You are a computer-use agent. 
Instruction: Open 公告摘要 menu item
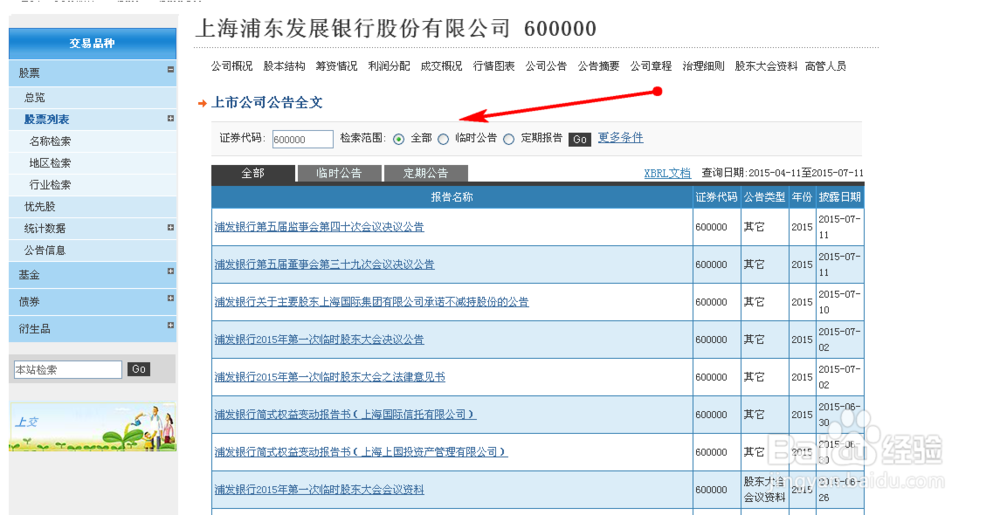[598, 66]
